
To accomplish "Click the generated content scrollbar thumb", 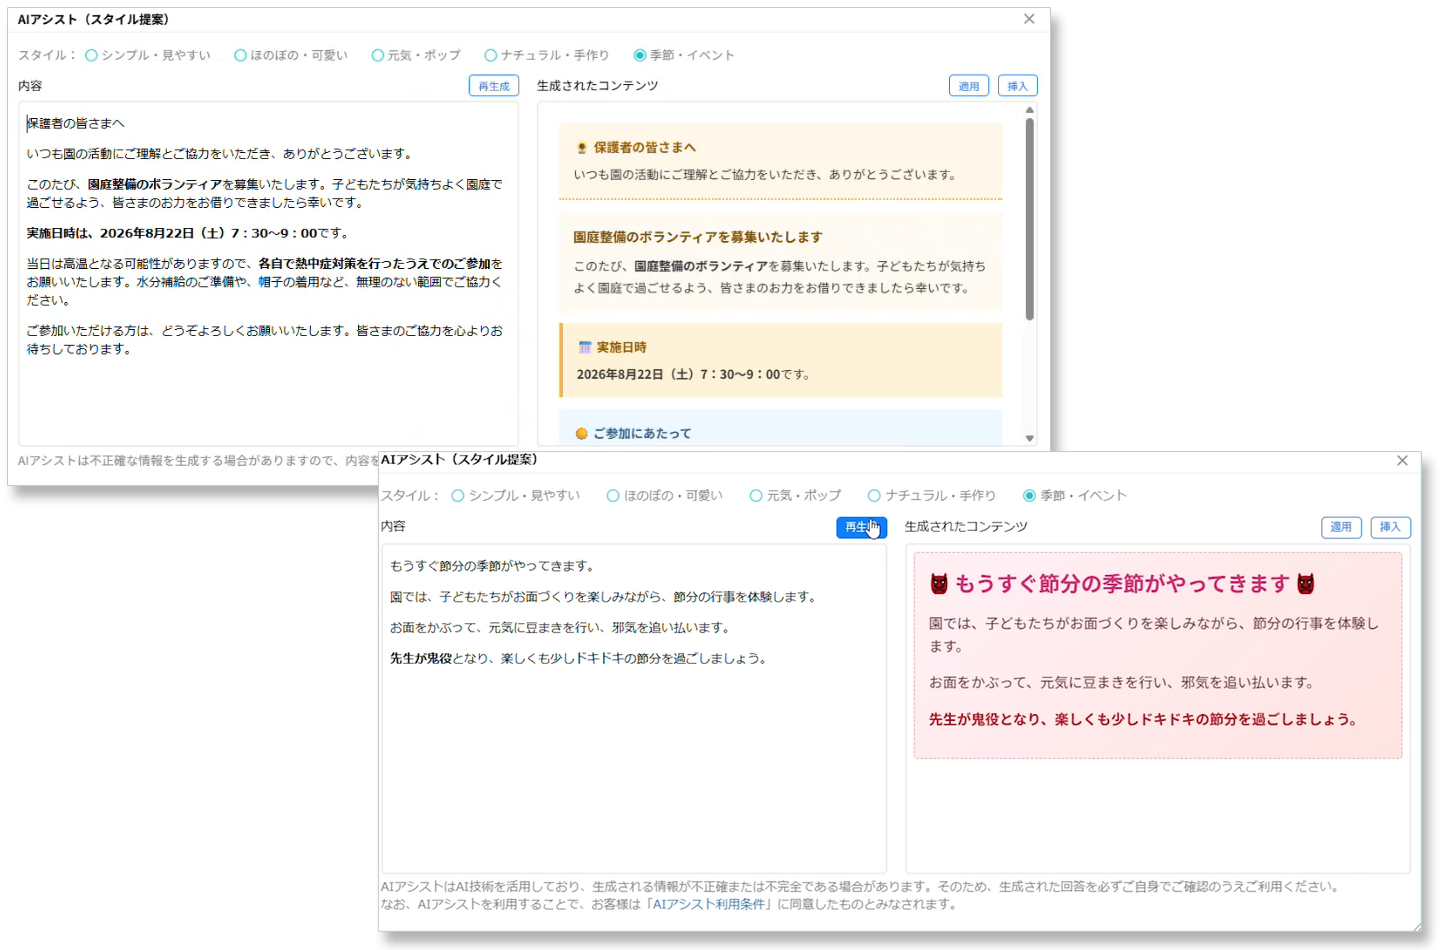I will [x=1029, y=220].
